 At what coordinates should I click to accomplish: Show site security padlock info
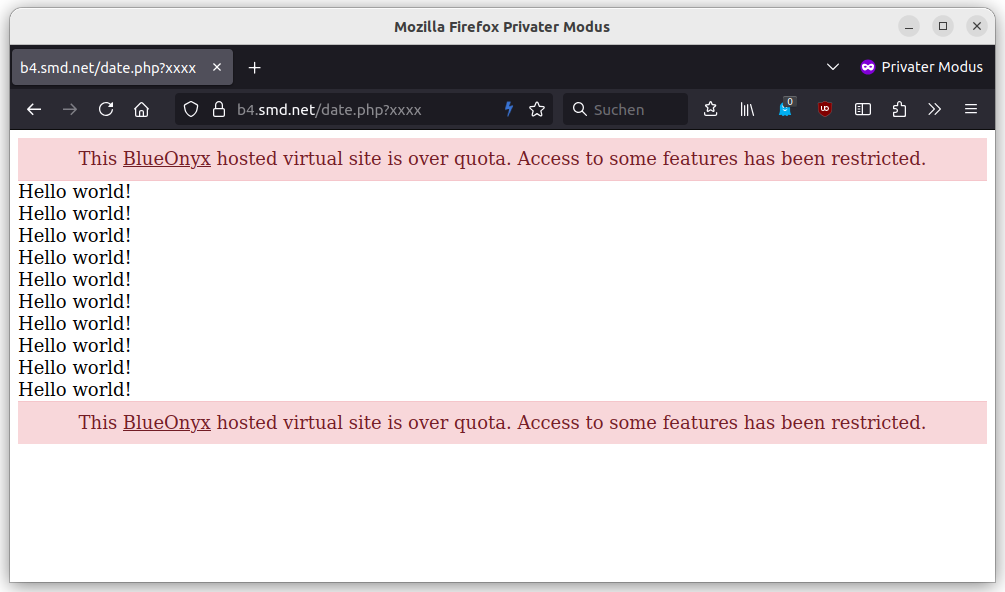[219, 109]
